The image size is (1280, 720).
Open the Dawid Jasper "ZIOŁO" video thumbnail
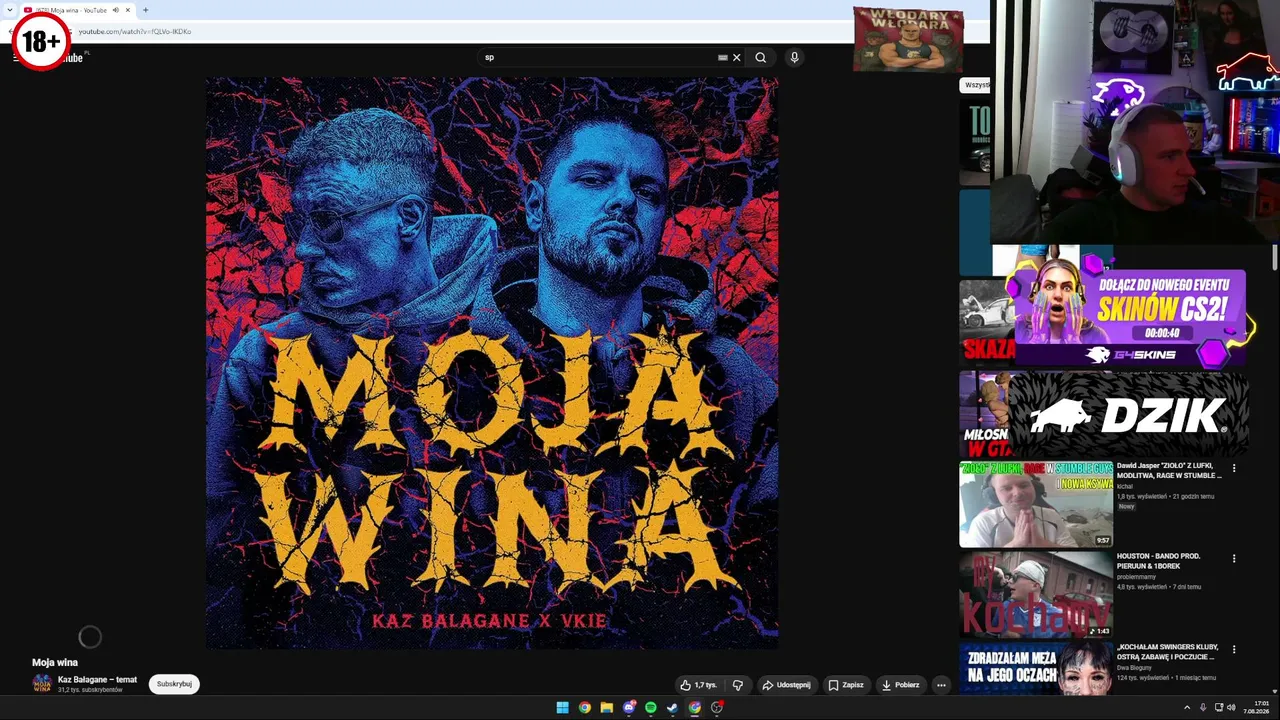1036,504
